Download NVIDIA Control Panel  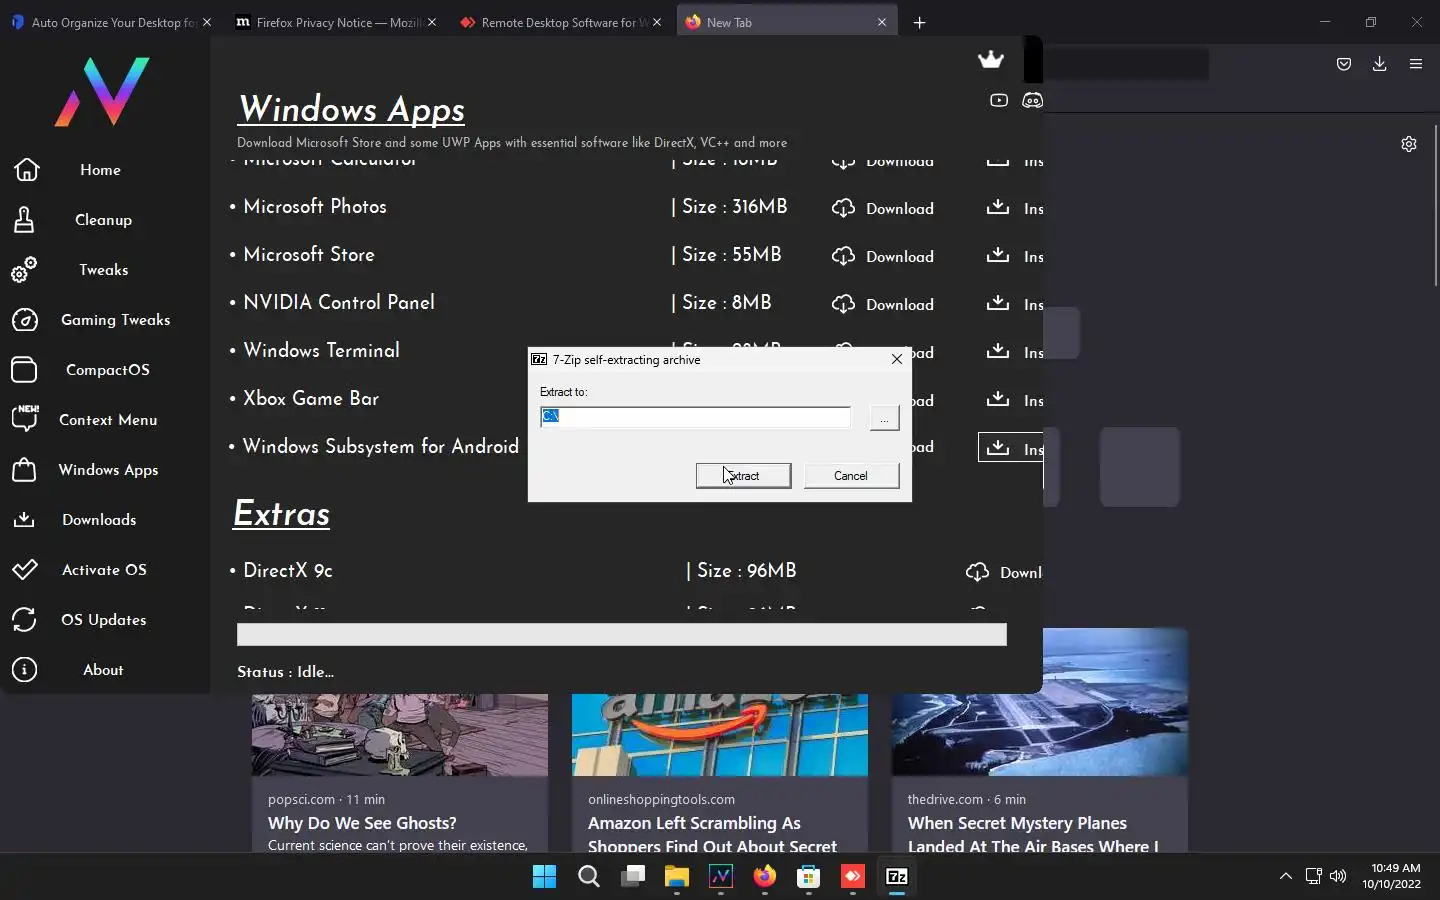click(883, 304)
